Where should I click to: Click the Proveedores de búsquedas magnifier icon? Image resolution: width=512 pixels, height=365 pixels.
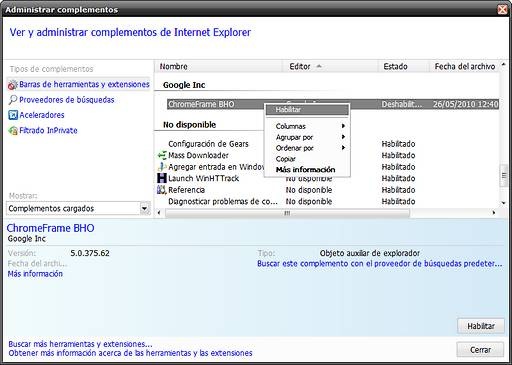click(13, 100)
